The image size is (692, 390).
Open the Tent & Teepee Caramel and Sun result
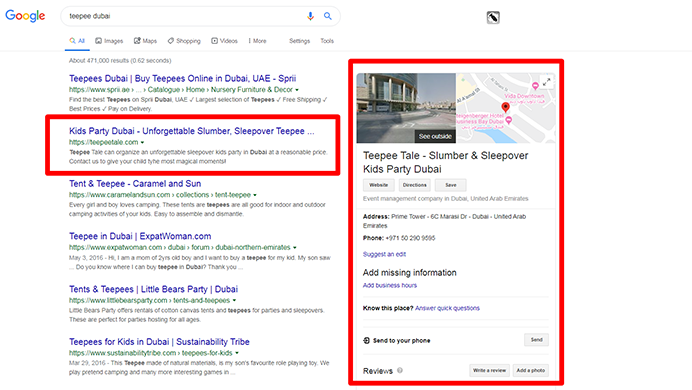click(x=135, y=184)
